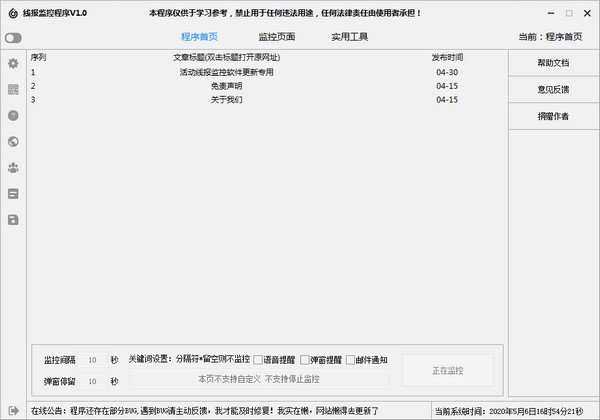
Task: Open help via the question mark icon
Action: click(x=13, y=115)
